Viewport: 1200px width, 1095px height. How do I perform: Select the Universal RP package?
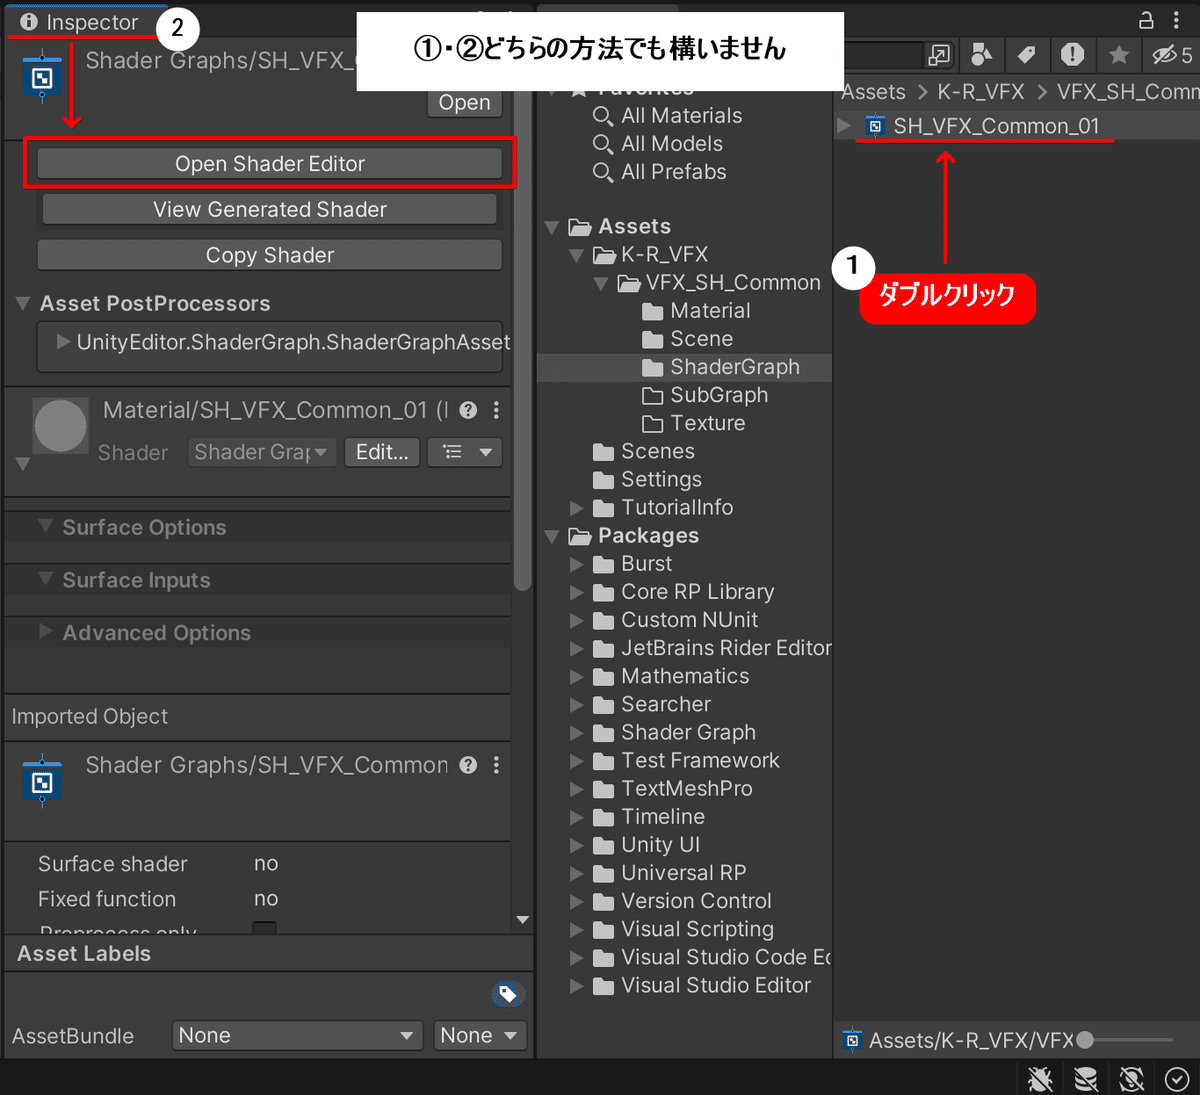(x=683, y=873)
